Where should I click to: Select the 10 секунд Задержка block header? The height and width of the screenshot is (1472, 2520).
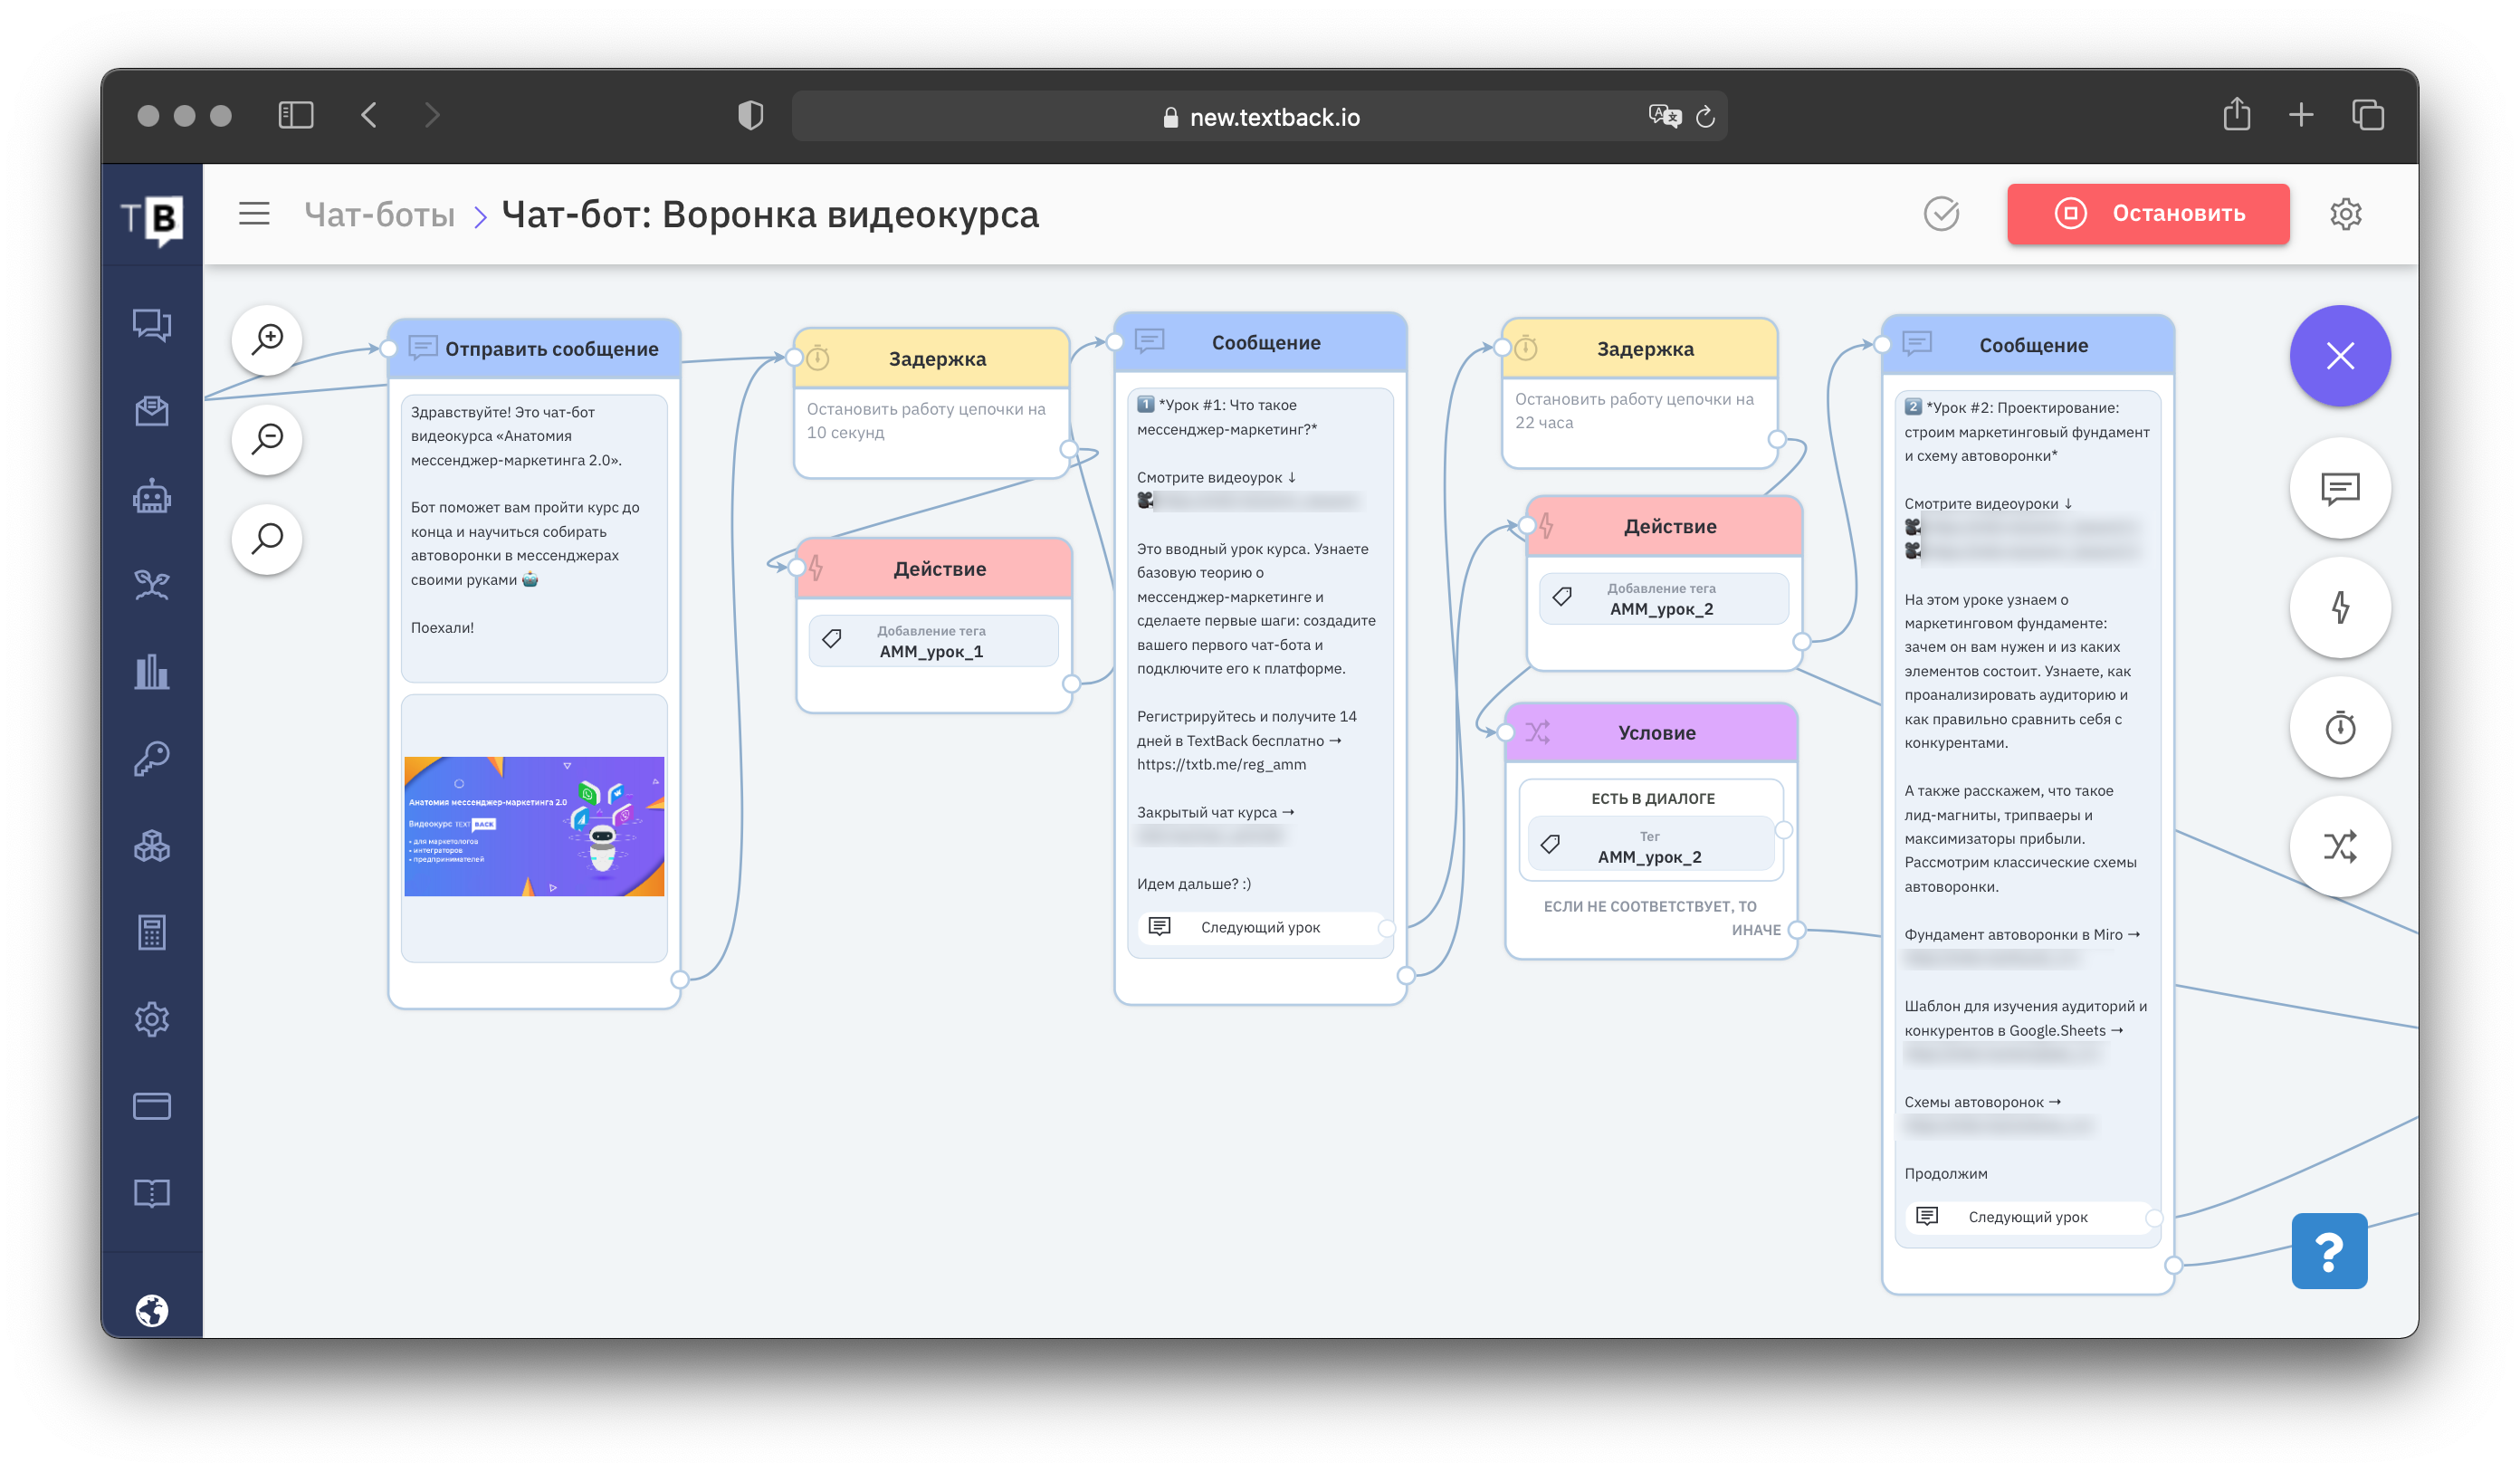click(x=932, y=358)
